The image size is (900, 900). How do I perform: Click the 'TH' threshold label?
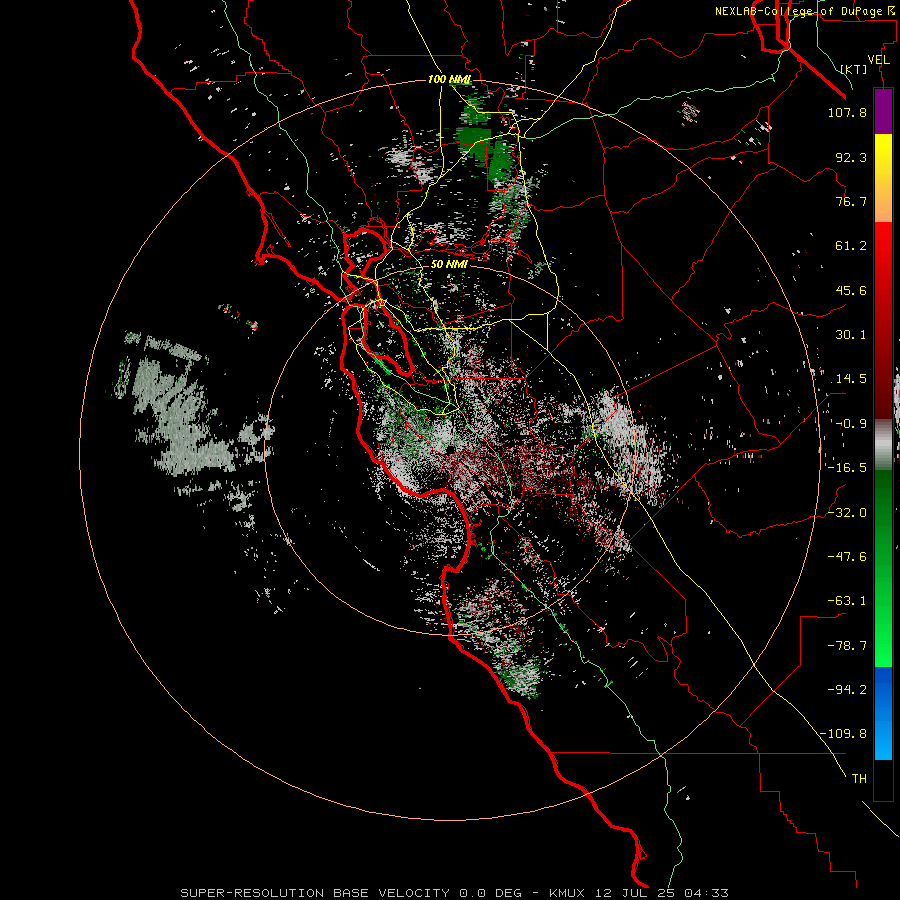click(859, 779)
